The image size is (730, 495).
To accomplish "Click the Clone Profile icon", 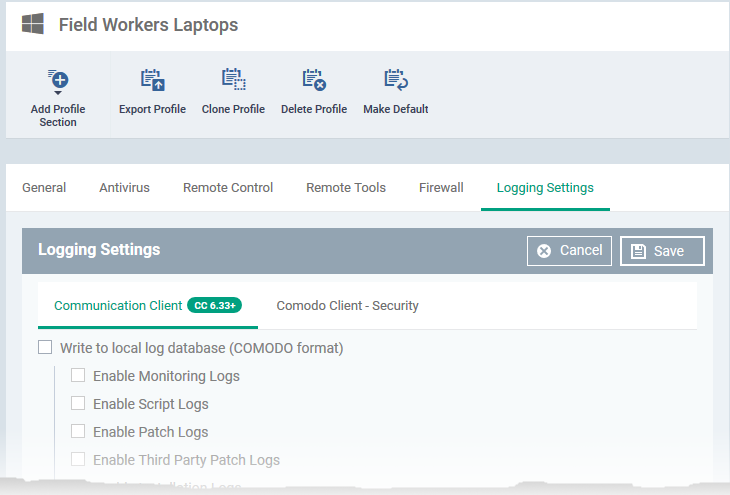I will point(233,80).
